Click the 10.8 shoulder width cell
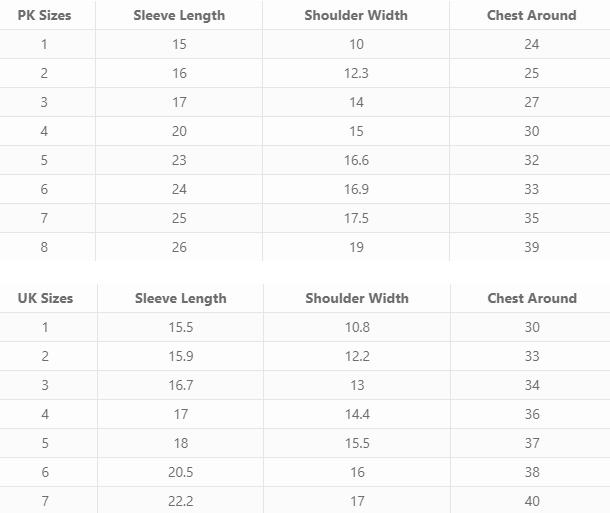Viewport: 610px width, 513px height. click(x=357, y=327)
